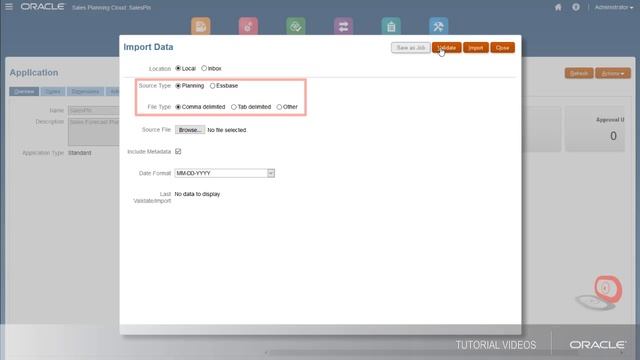
Task: Select Comma delimited file type
Action: pos(178,107)
